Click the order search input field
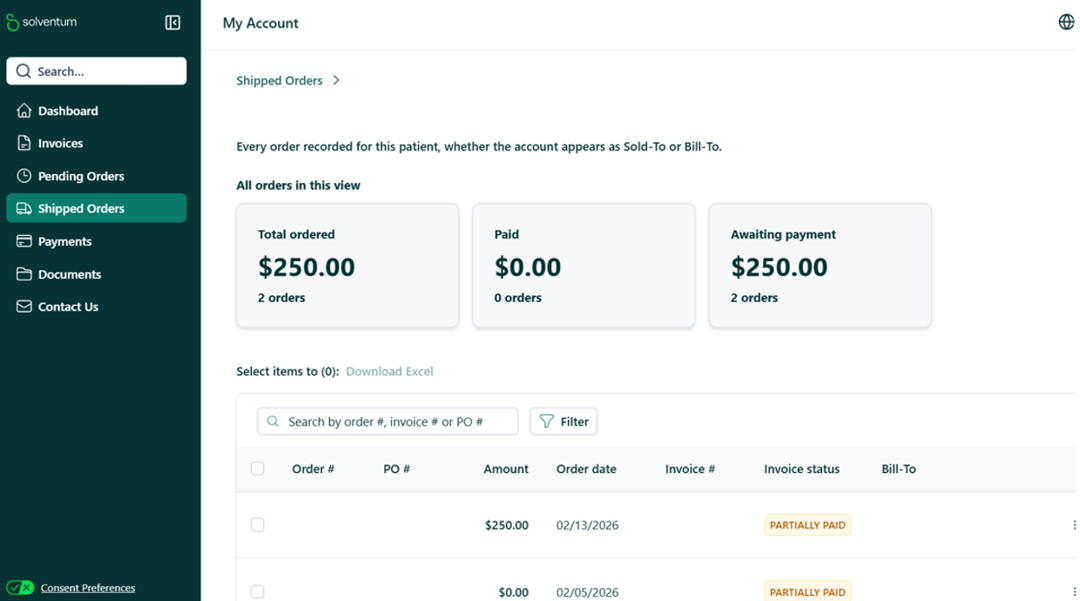Screen dimensions: 1080x601 tap(388, 421)
